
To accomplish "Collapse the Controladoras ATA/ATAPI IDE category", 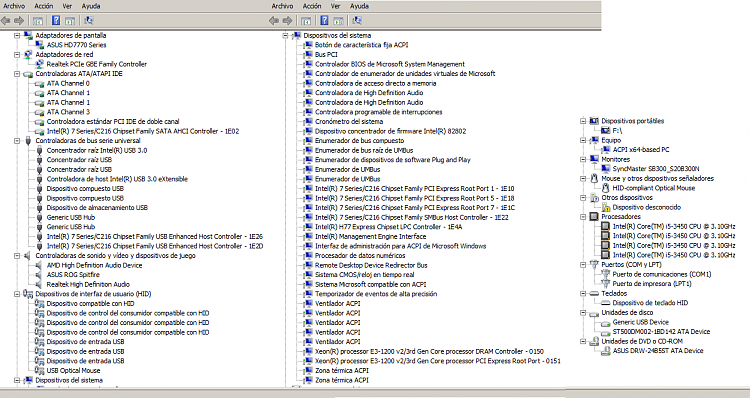I will pos(17,74).
